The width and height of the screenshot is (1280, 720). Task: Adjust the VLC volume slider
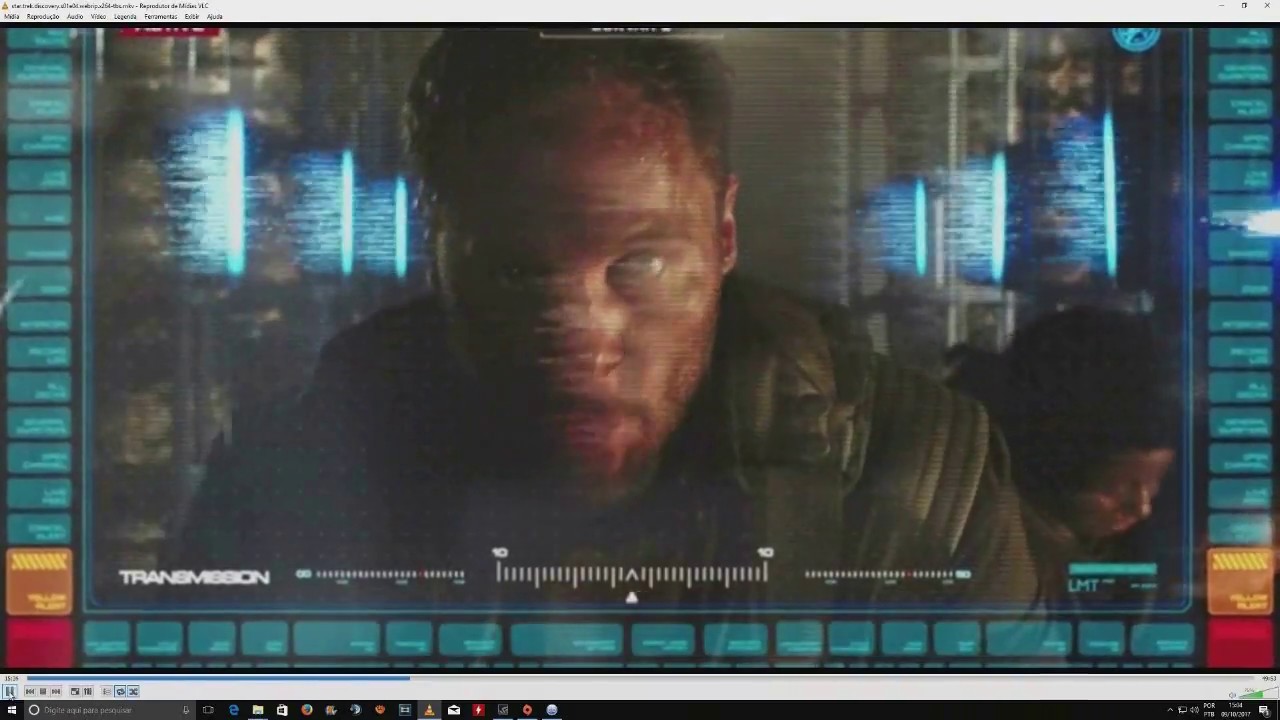click(1258, 692)
